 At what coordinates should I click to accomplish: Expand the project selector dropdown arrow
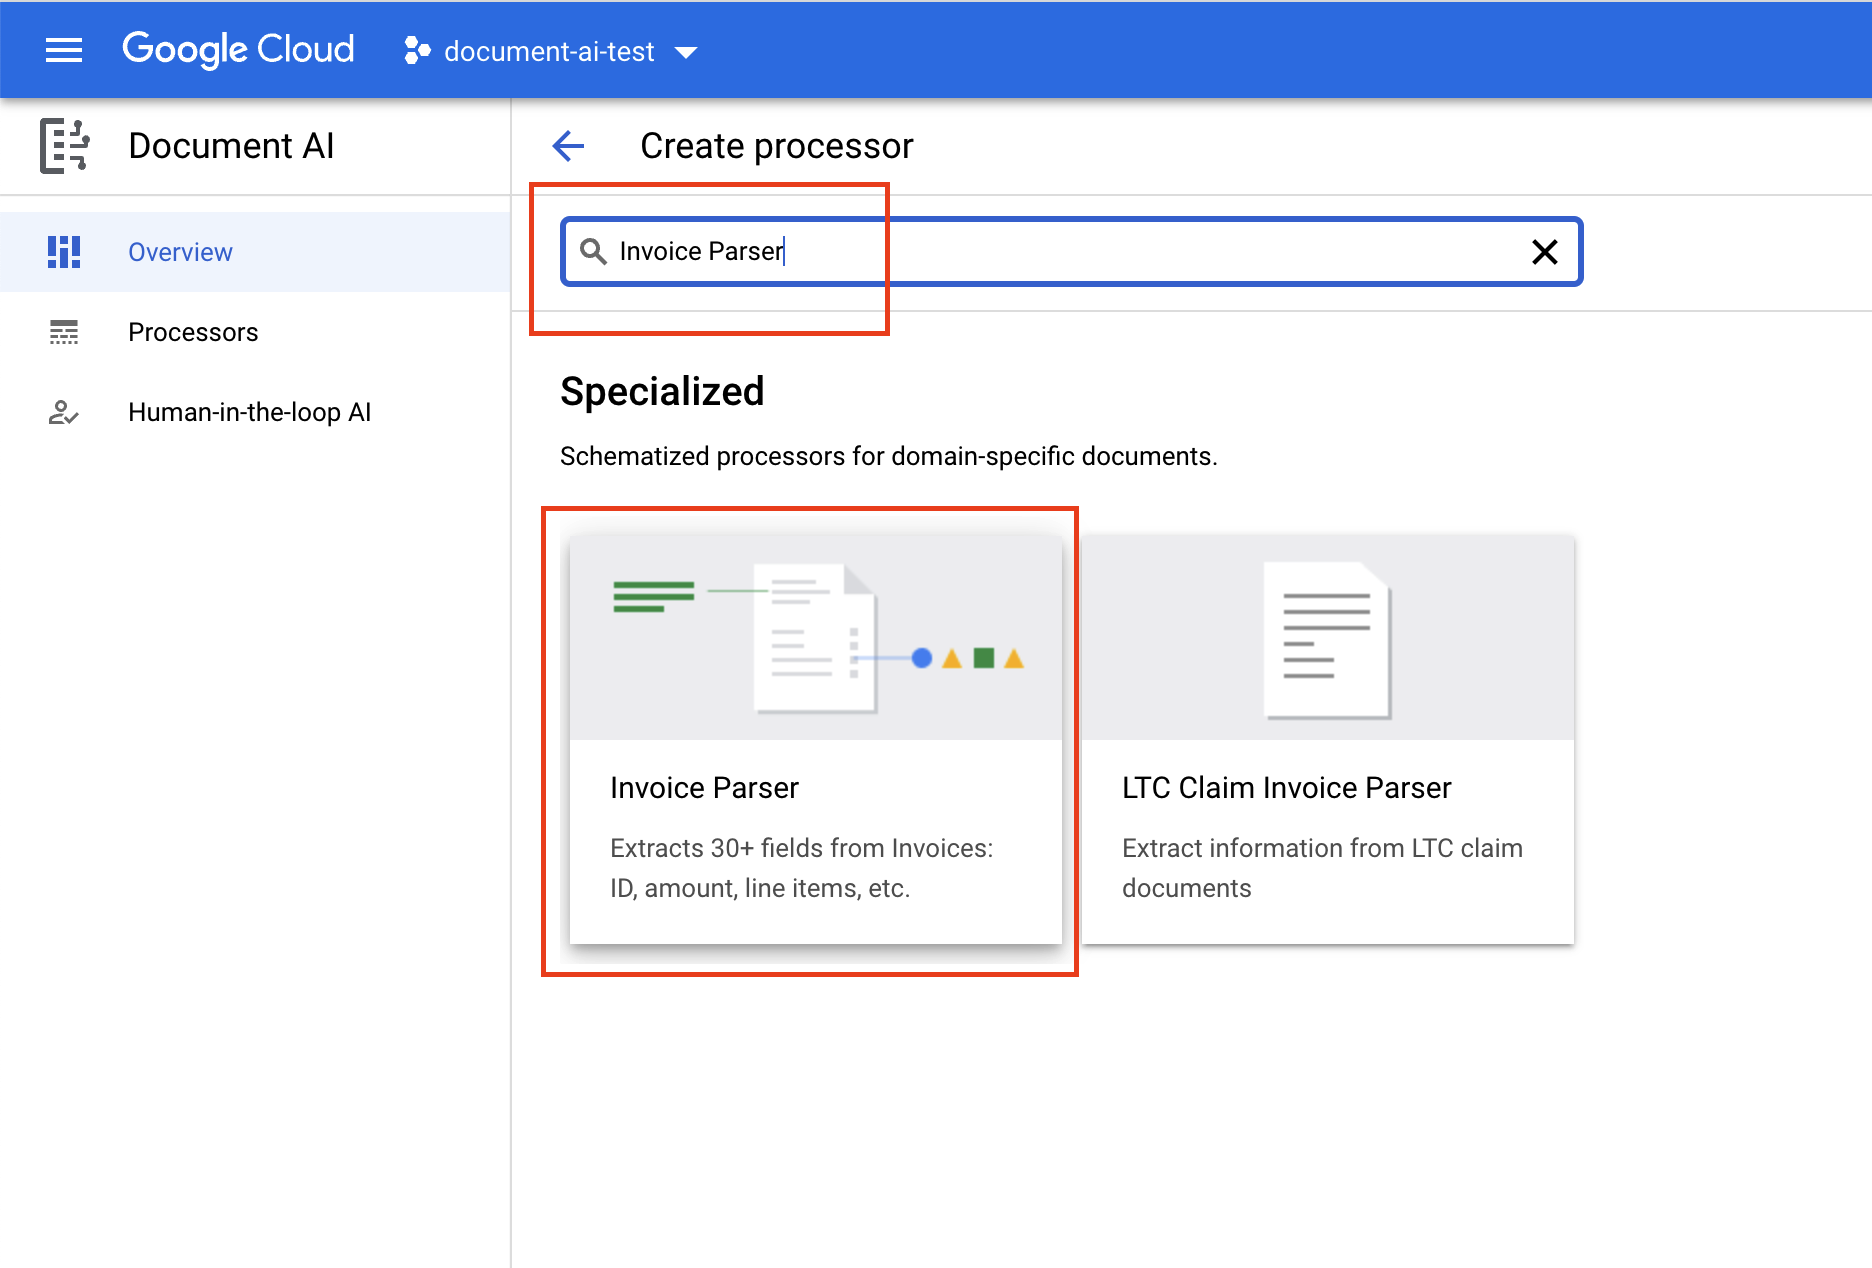686,53
